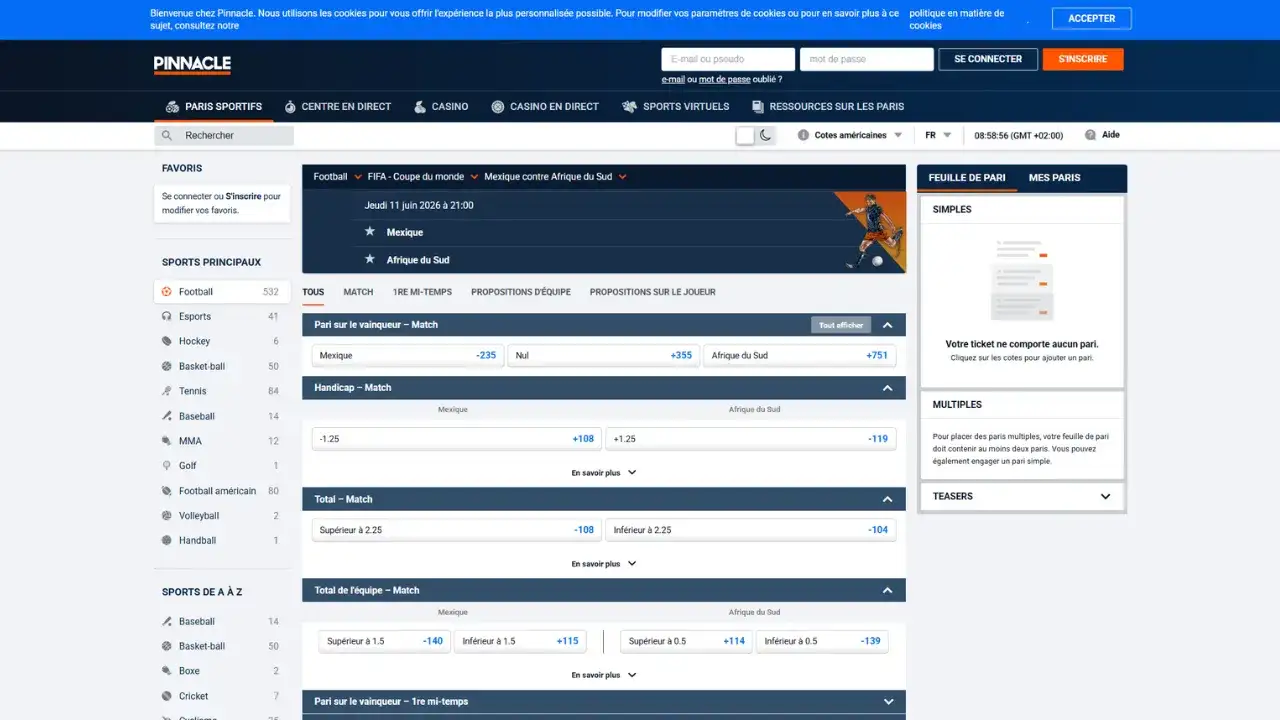This screenshot has width=1280, height=720.
Task: Click the Boxe glove icon
Action: 167,671
